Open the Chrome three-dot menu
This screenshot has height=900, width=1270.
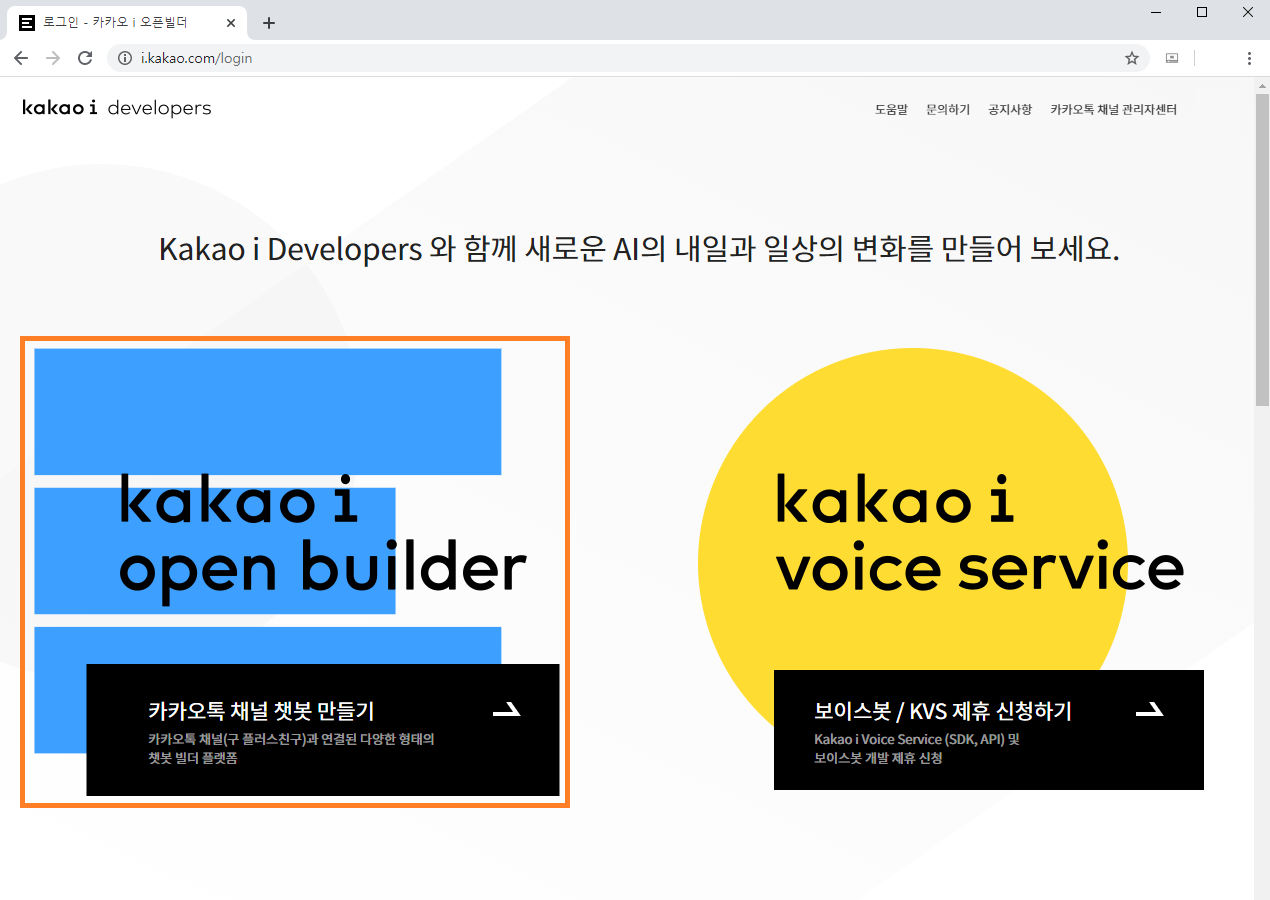(x=1249, y=58)
